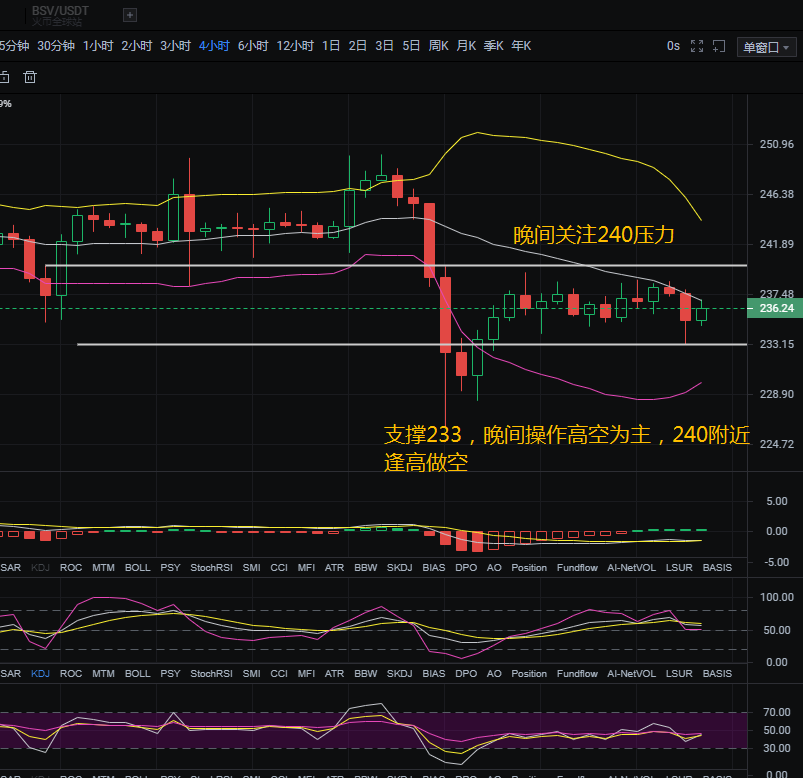Screen dimensions: 803x778
Task: Open the StochRSI indicator
Action: coord(210,567)
